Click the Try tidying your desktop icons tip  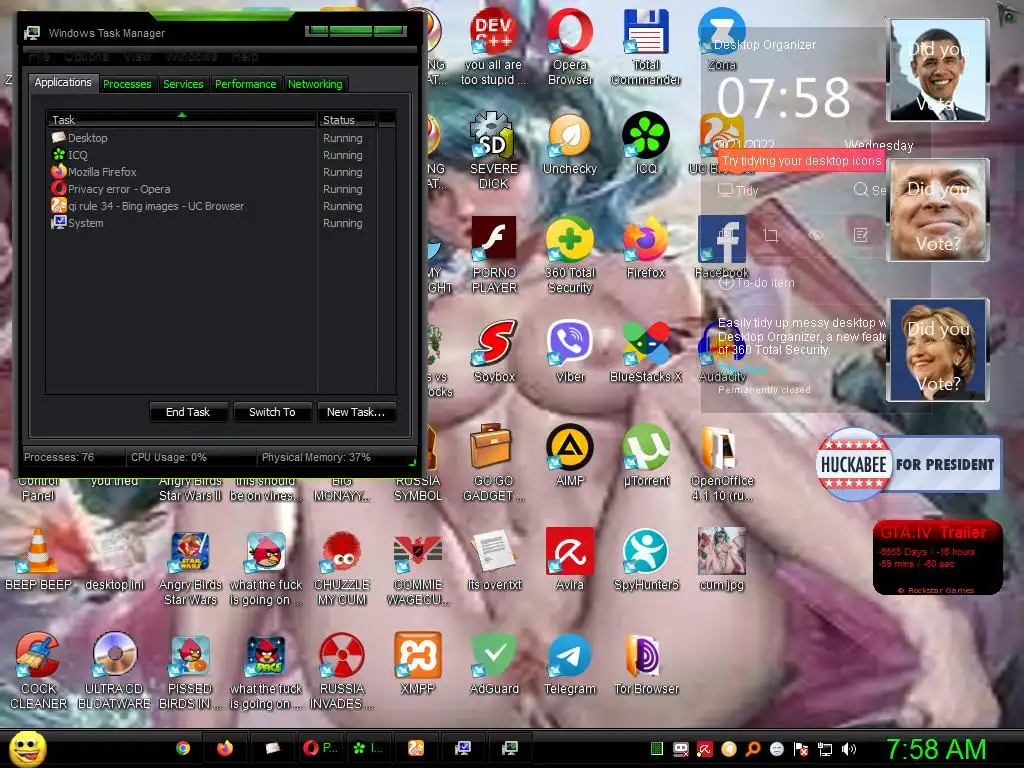801,161
